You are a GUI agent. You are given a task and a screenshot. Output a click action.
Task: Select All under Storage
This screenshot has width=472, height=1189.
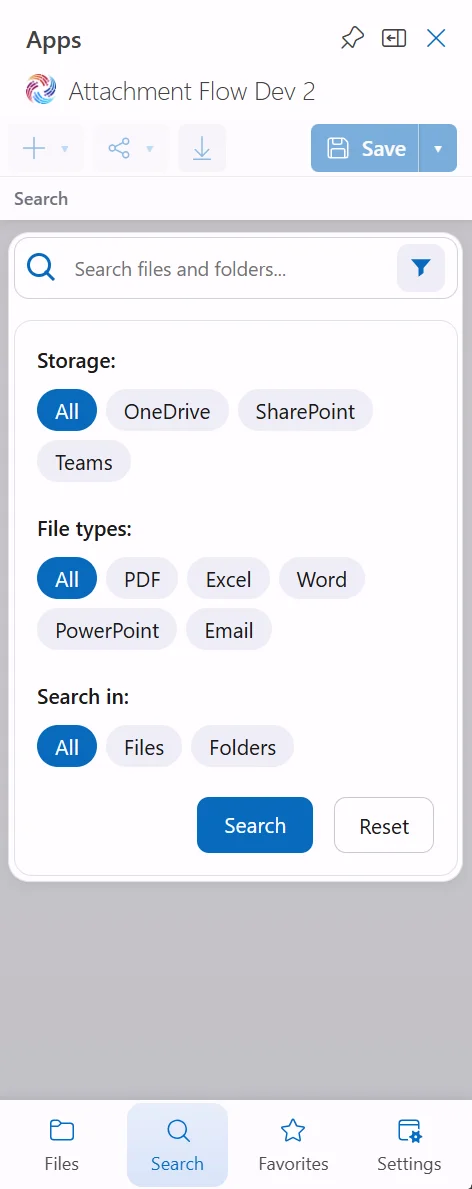(67, 410)
